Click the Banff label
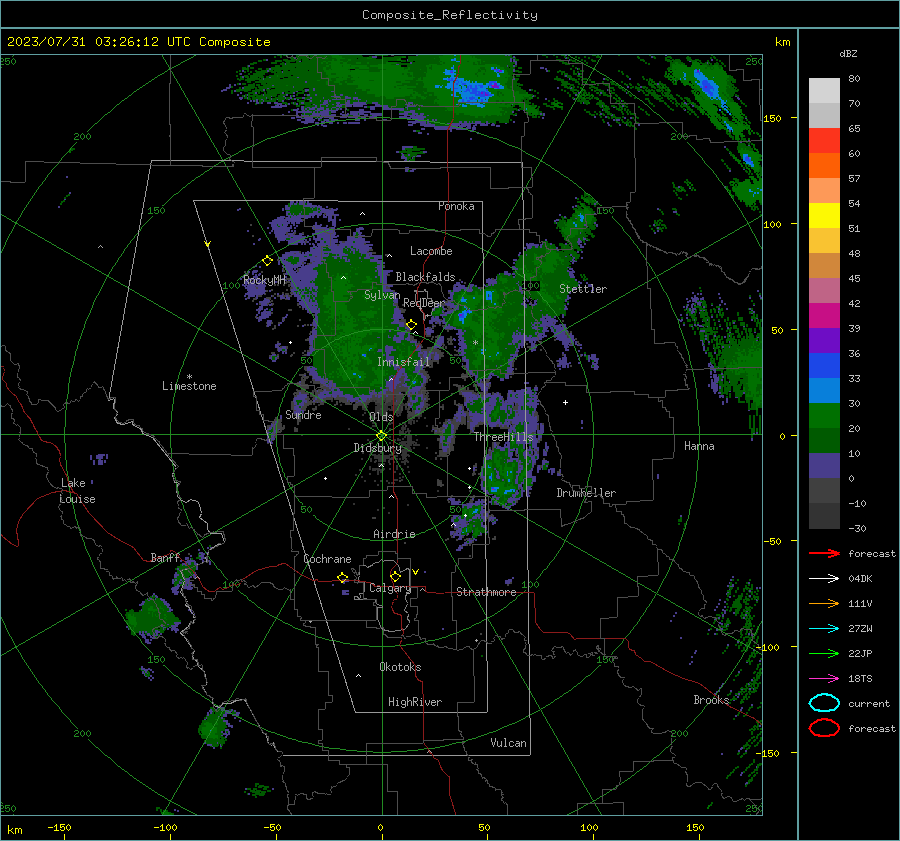The height and width of the screenshot is (841, 900). (x=165, y=557)
